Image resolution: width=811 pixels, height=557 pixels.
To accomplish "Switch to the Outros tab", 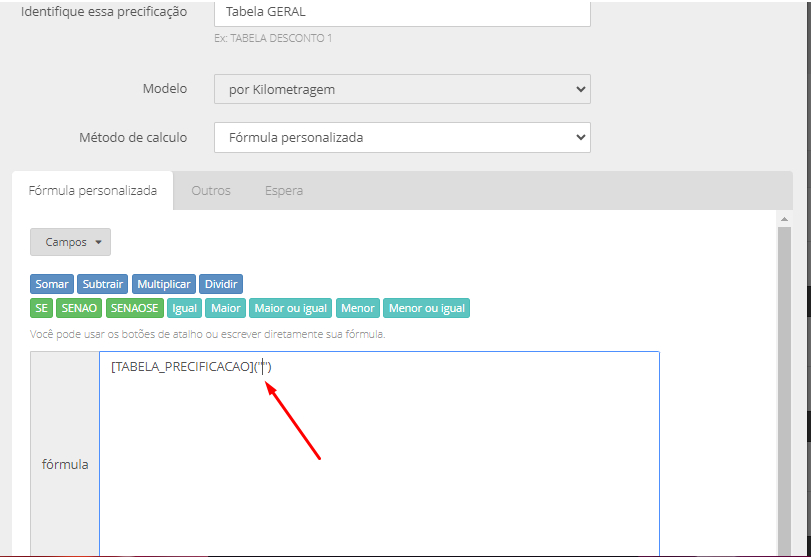I will click(211, 191).
